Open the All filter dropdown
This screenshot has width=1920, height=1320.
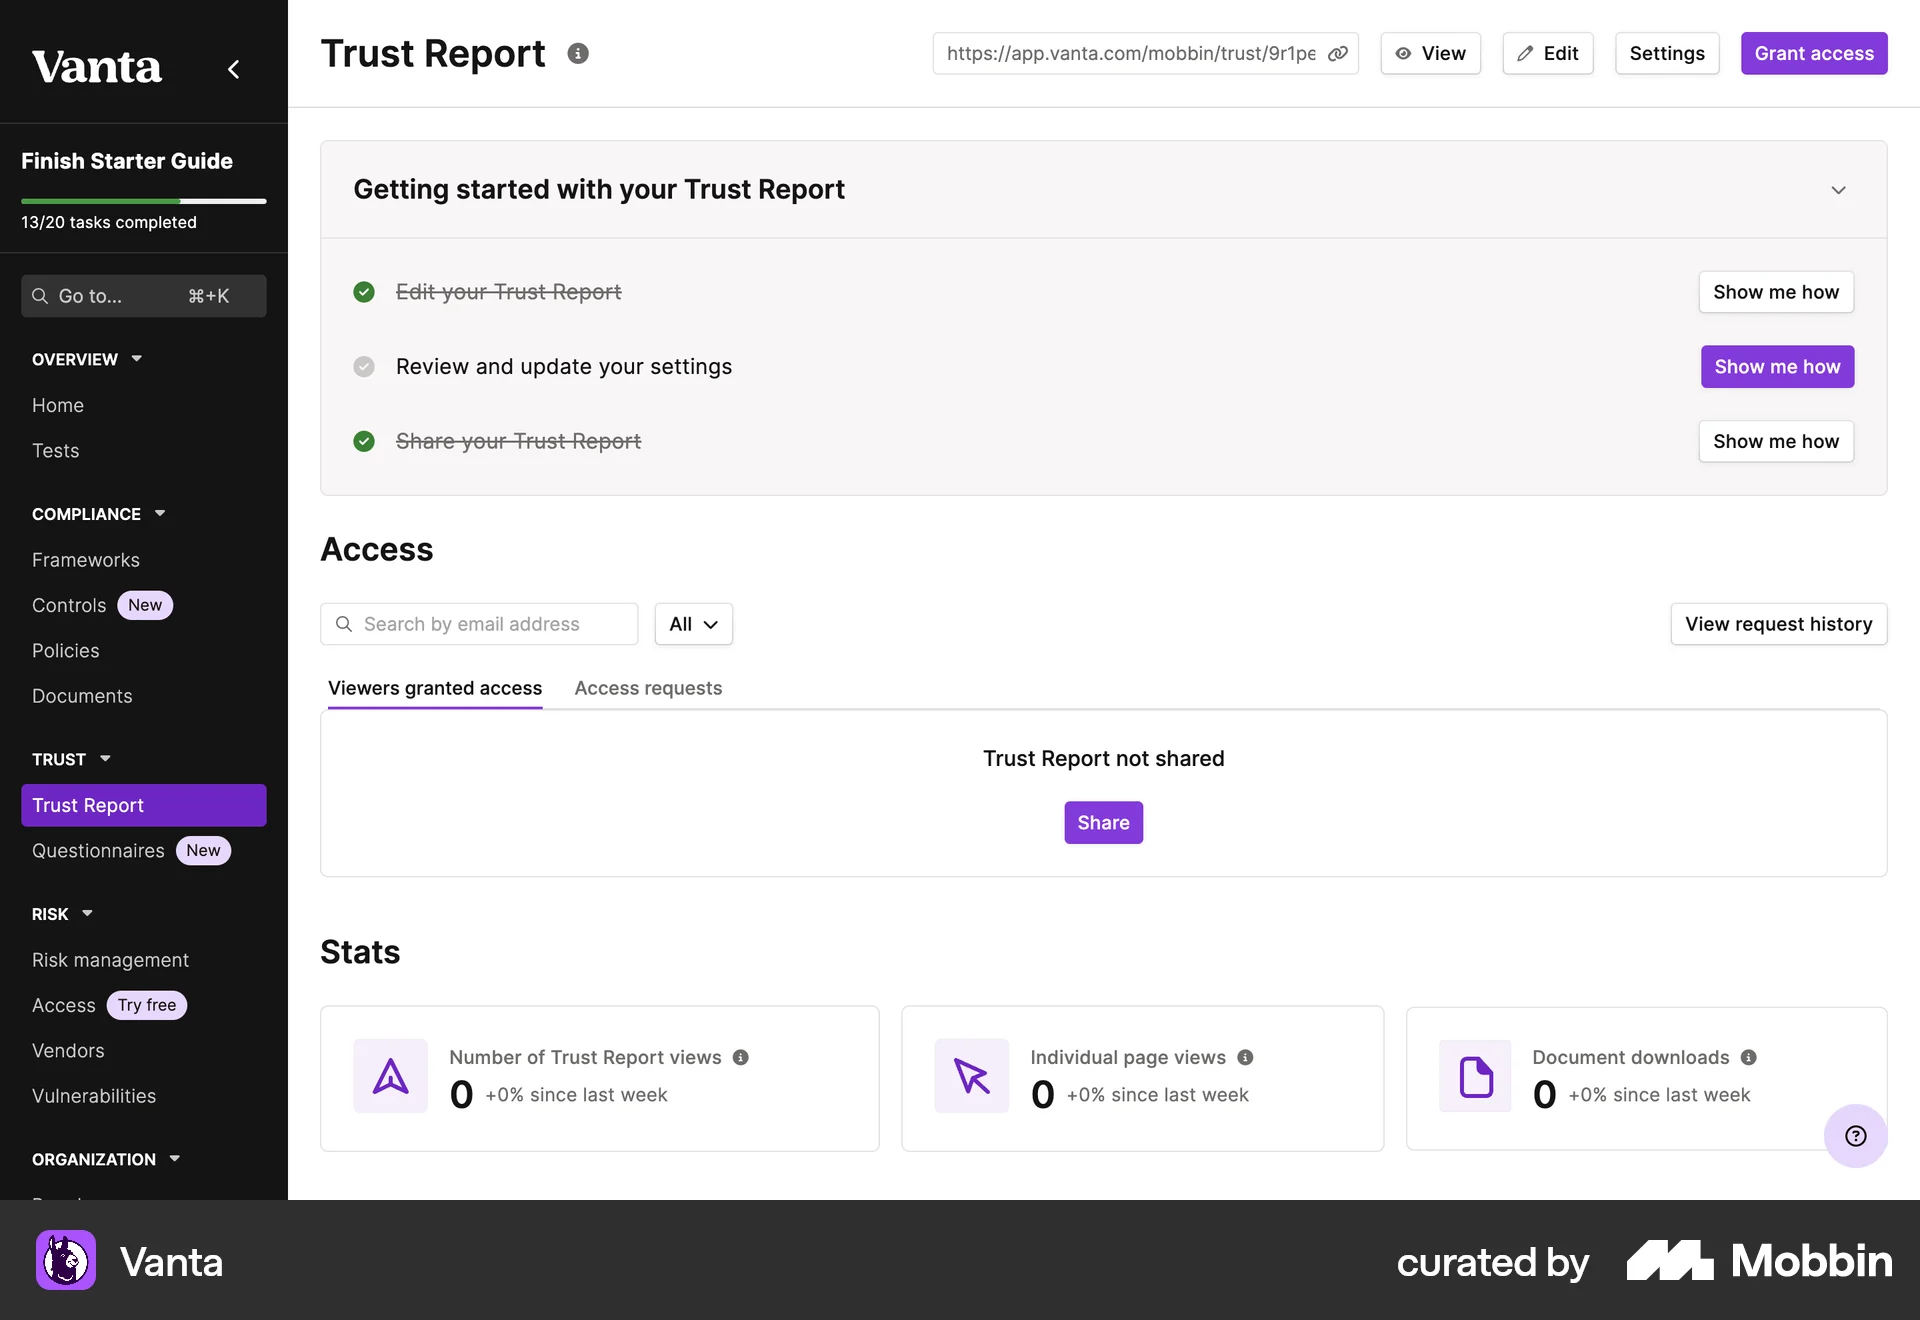(x=693, y=624)
